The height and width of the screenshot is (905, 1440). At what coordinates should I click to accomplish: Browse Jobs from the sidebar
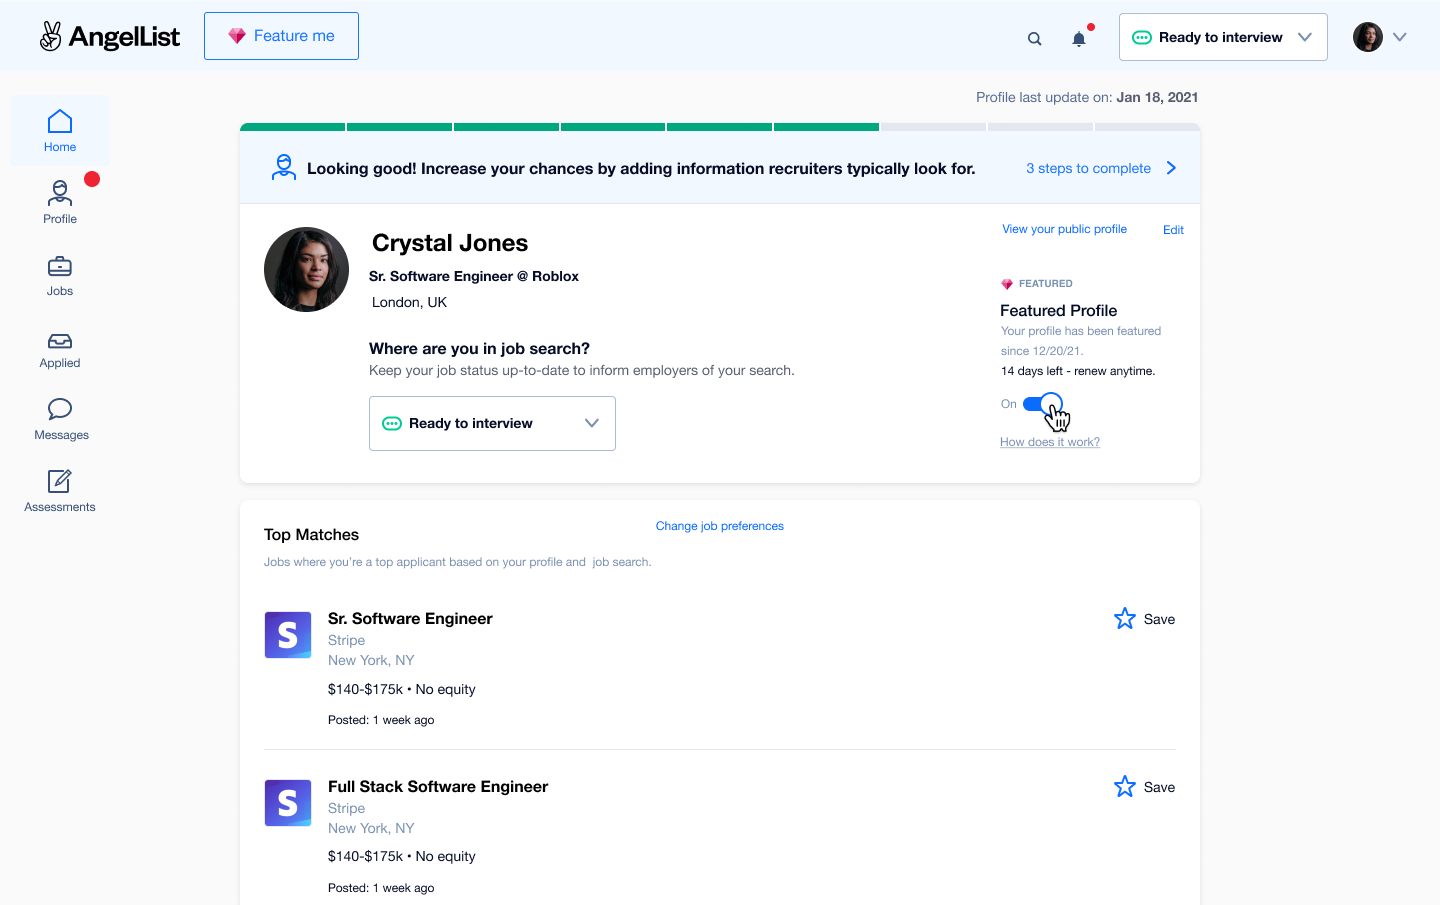click(x=59, y=275)
